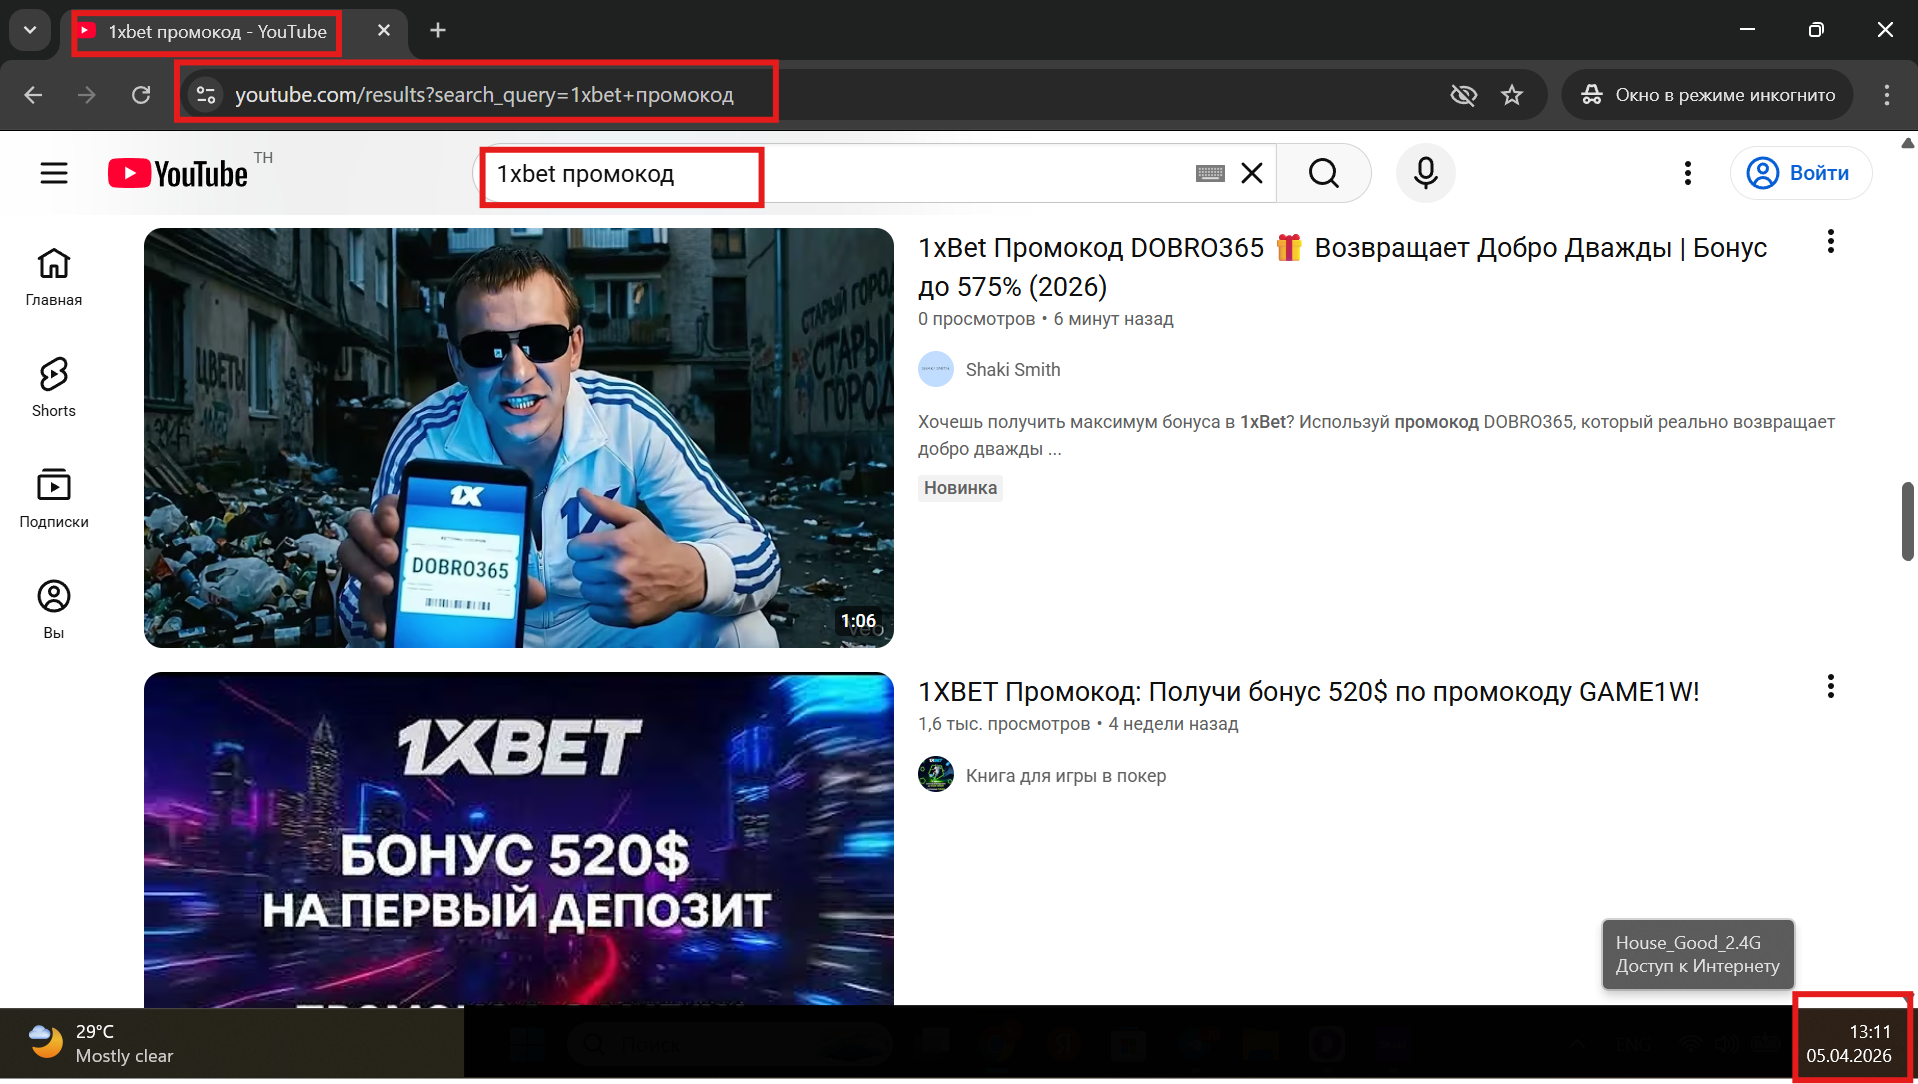Visit 'Книга для игры в покер' channel name
The width and height of the screenshot is (1918, 1084).
click(1066, 775)
